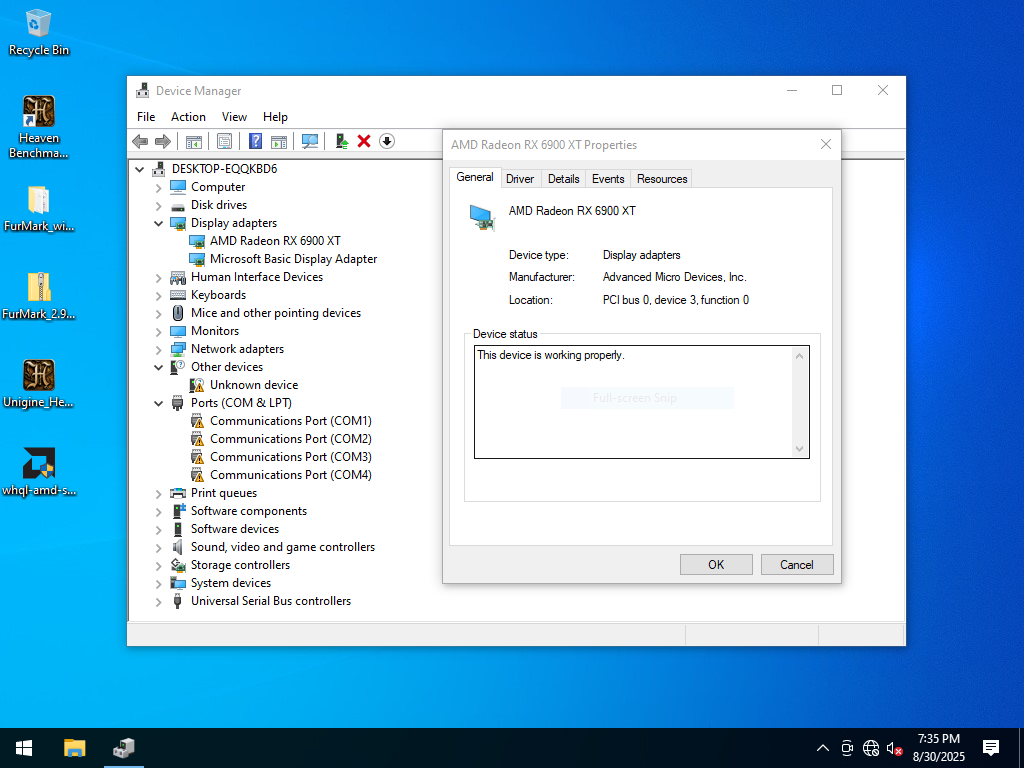Open the Help menu
This screenshot has width=1024, height=768.
click(x=275, y=117)
